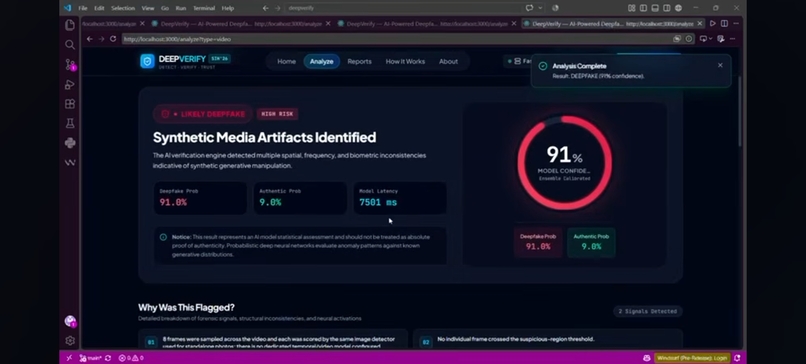Toggle bottom panel layout icon
Viewport: 806px width, 364px height.
(655, 8)
